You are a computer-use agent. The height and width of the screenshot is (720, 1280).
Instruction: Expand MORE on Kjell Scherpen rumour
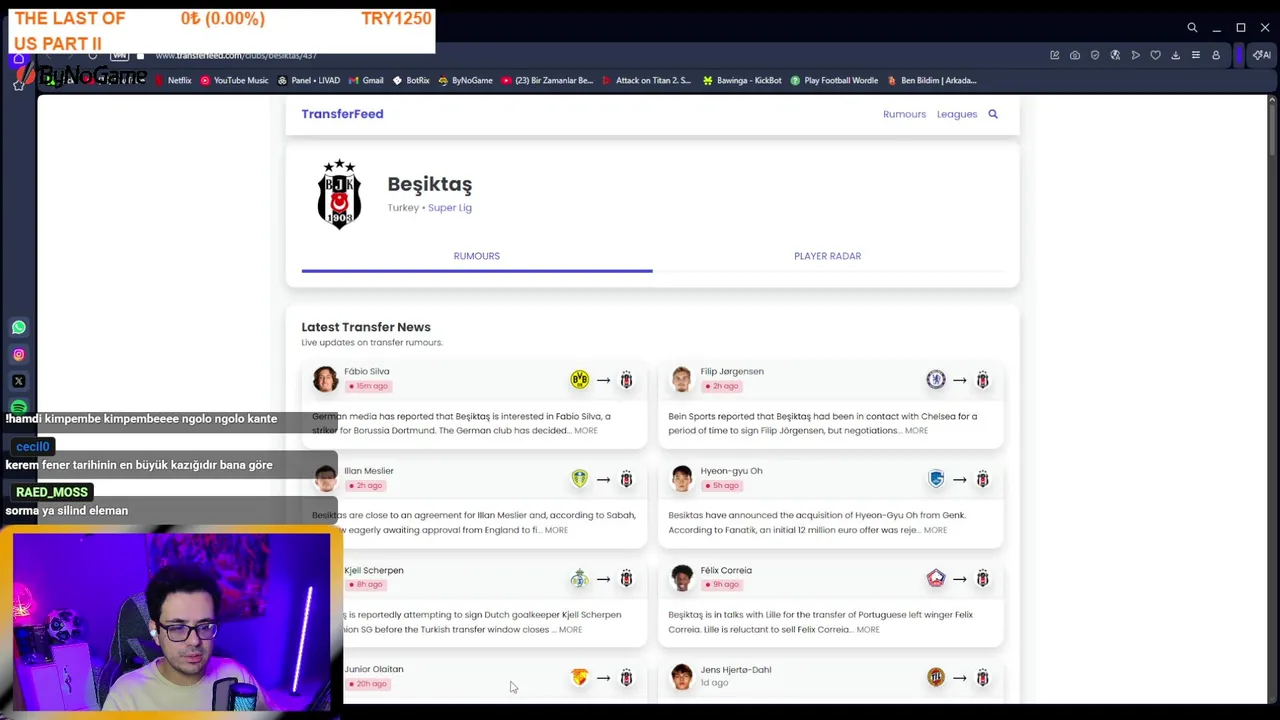pos(570,630)
